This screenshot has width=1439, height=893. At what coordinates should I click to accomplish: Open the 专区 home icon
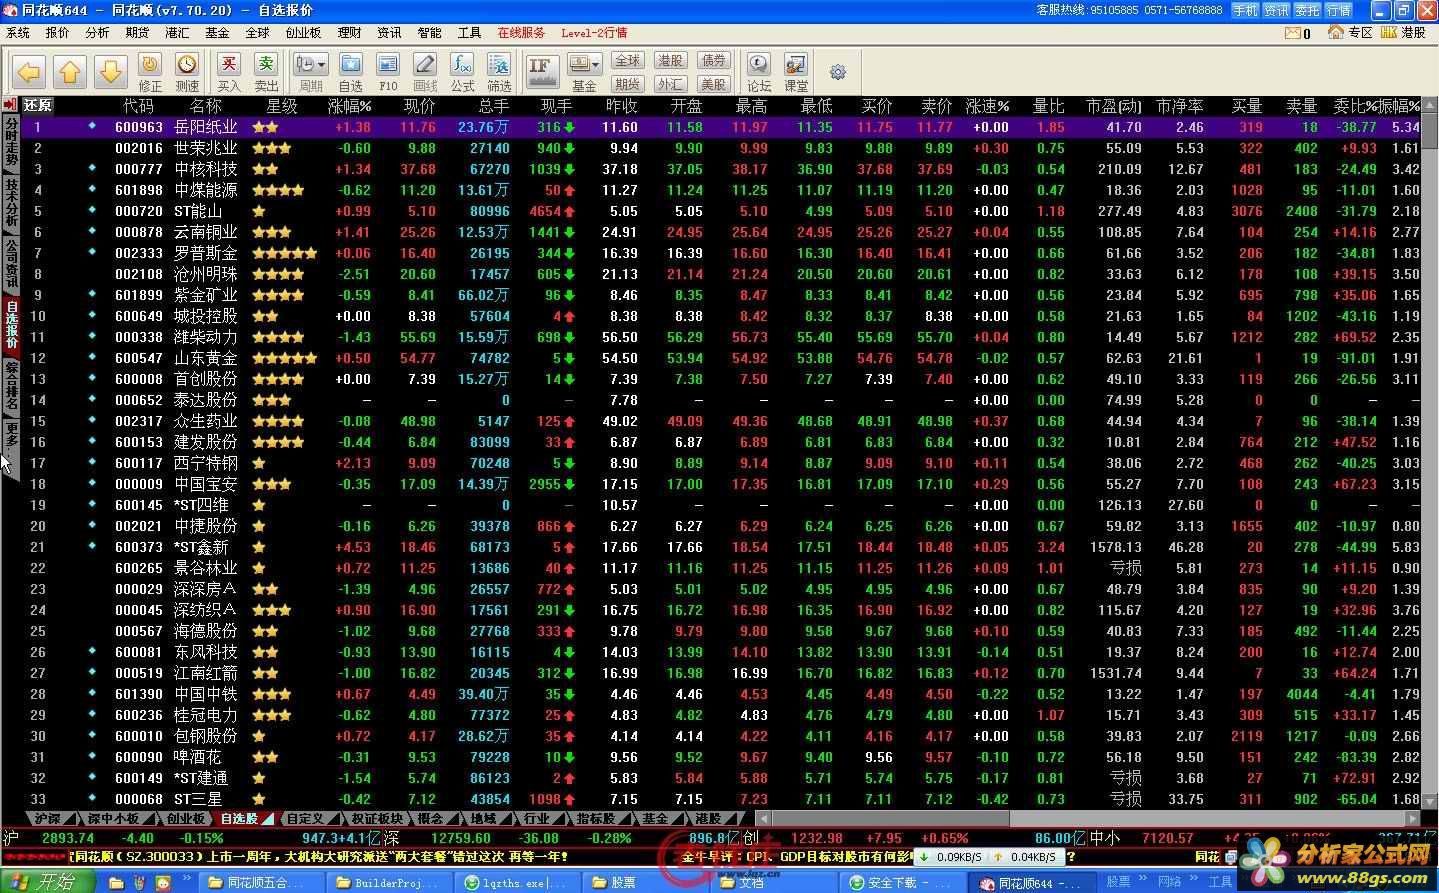tap(1350, 33)
